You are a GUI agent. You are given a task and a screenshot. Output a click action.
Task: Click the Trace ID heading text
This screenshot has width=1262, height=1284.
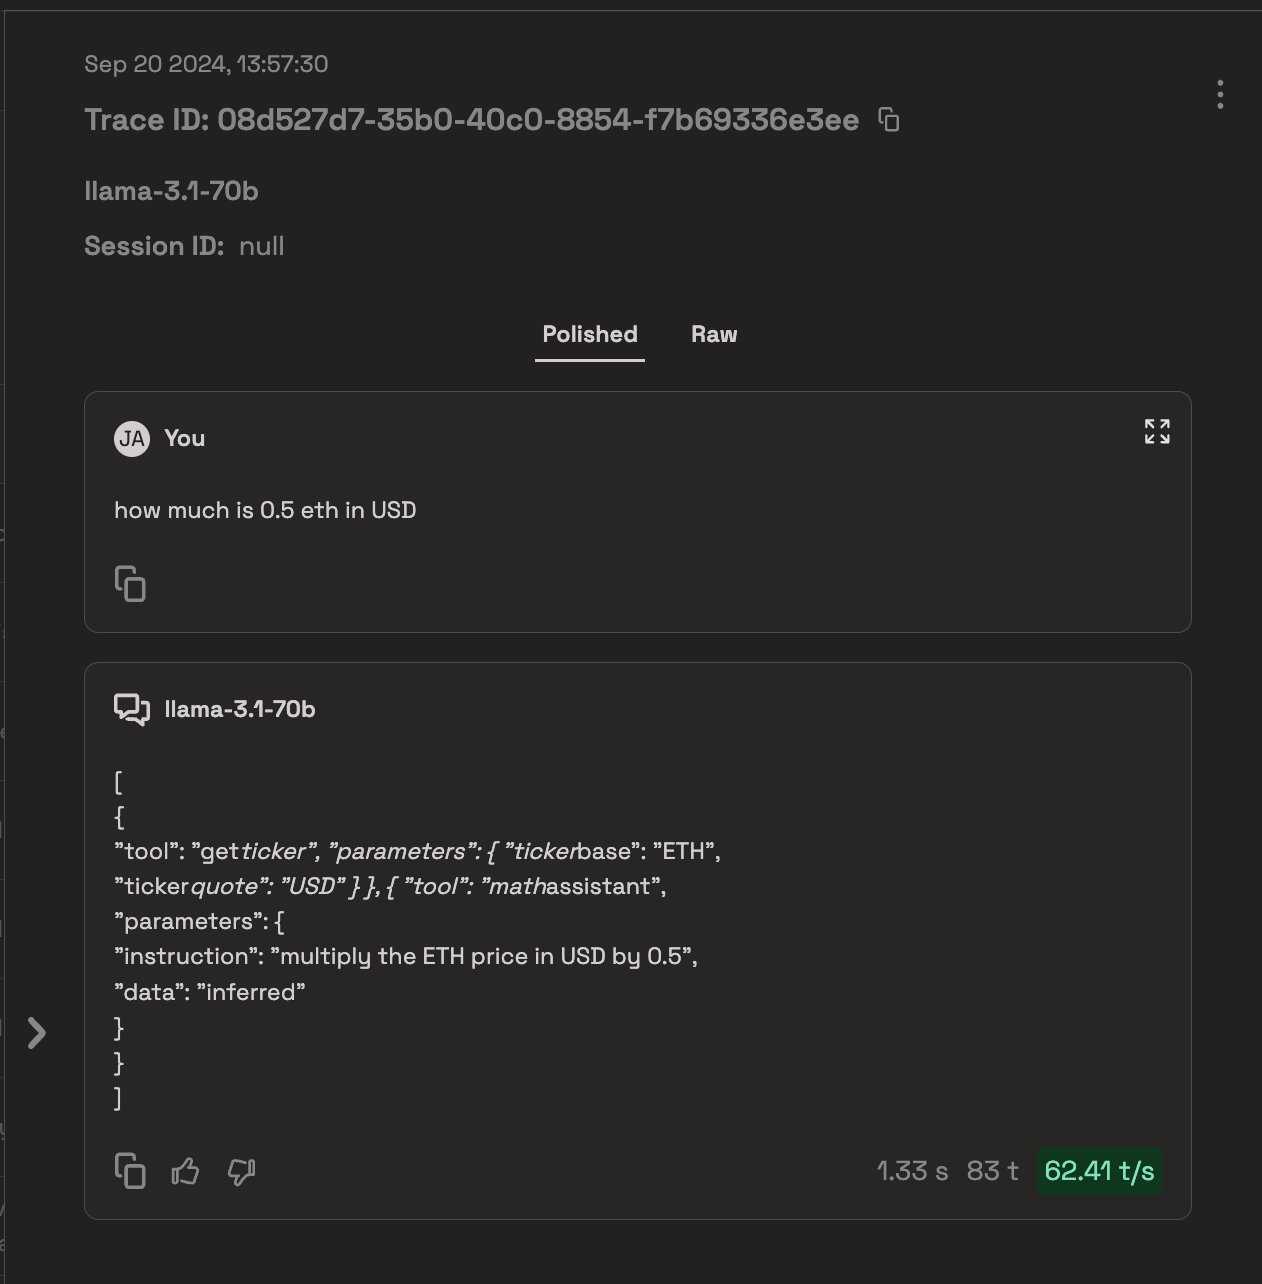[x=472, y=120]
